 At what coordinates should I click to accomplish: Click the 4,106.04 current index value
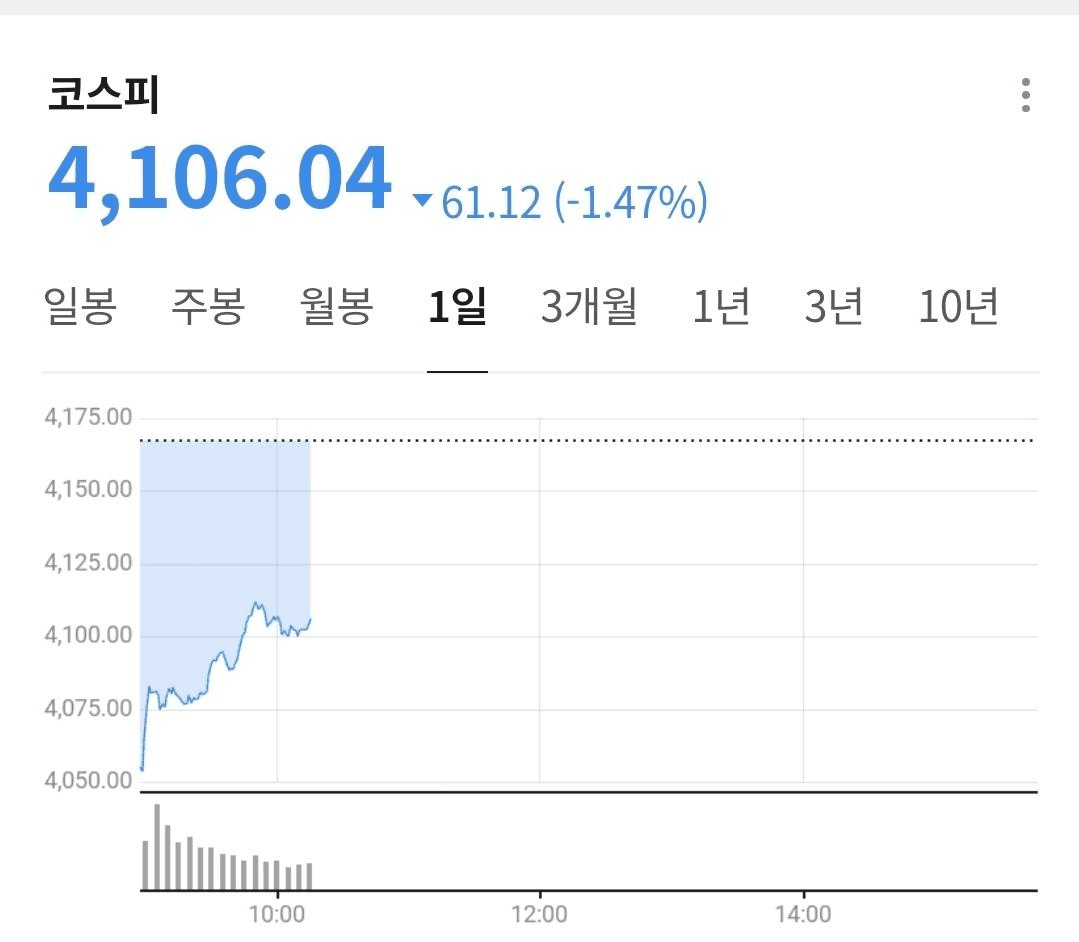pos(220,180)
